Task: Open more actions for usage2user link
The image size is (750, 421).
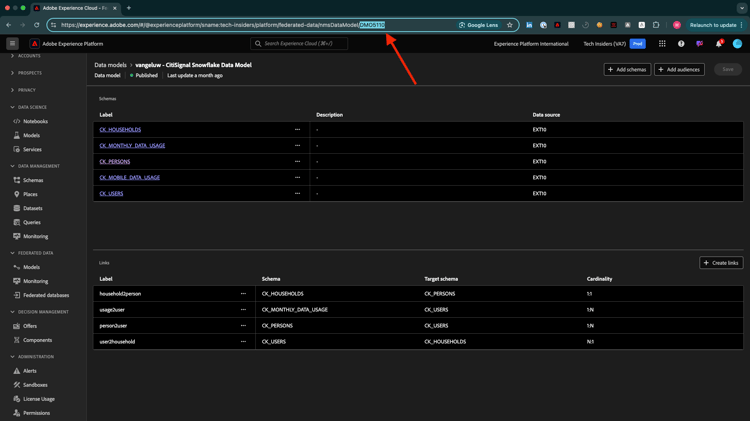Action: click(x=243, y=310)
